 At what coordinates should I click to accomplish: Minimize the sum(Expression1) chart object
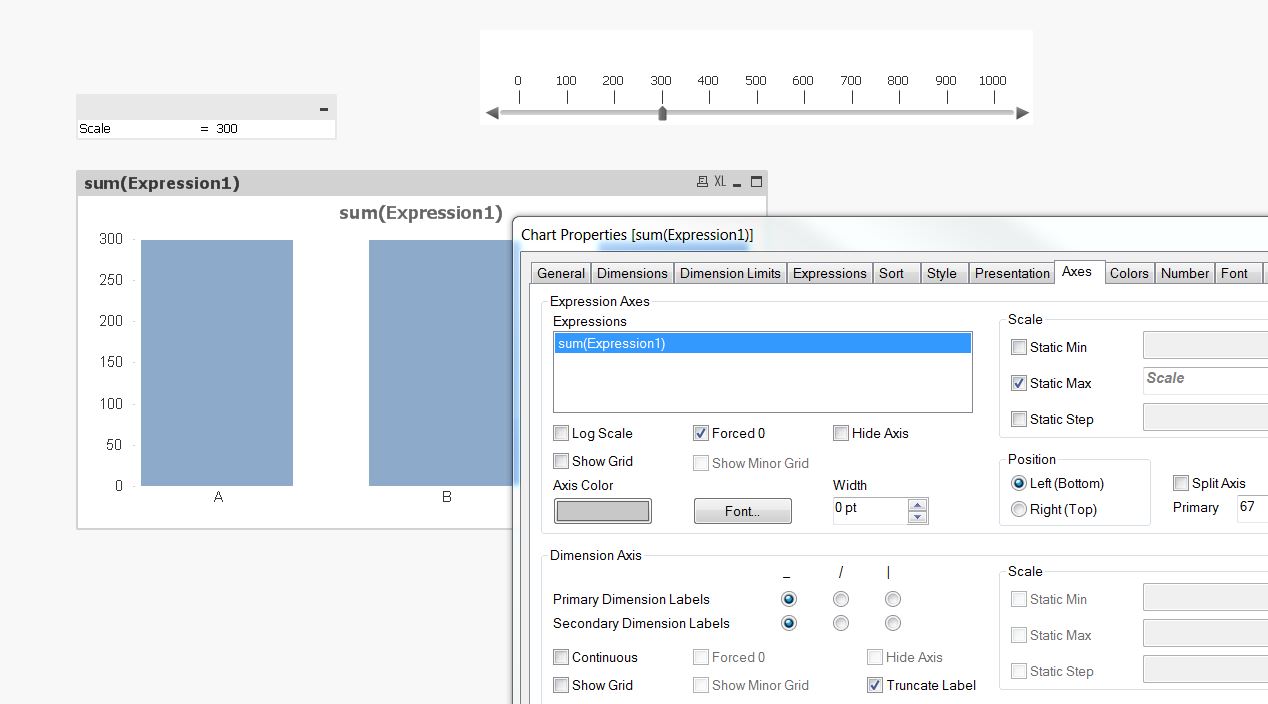[737, 183]
